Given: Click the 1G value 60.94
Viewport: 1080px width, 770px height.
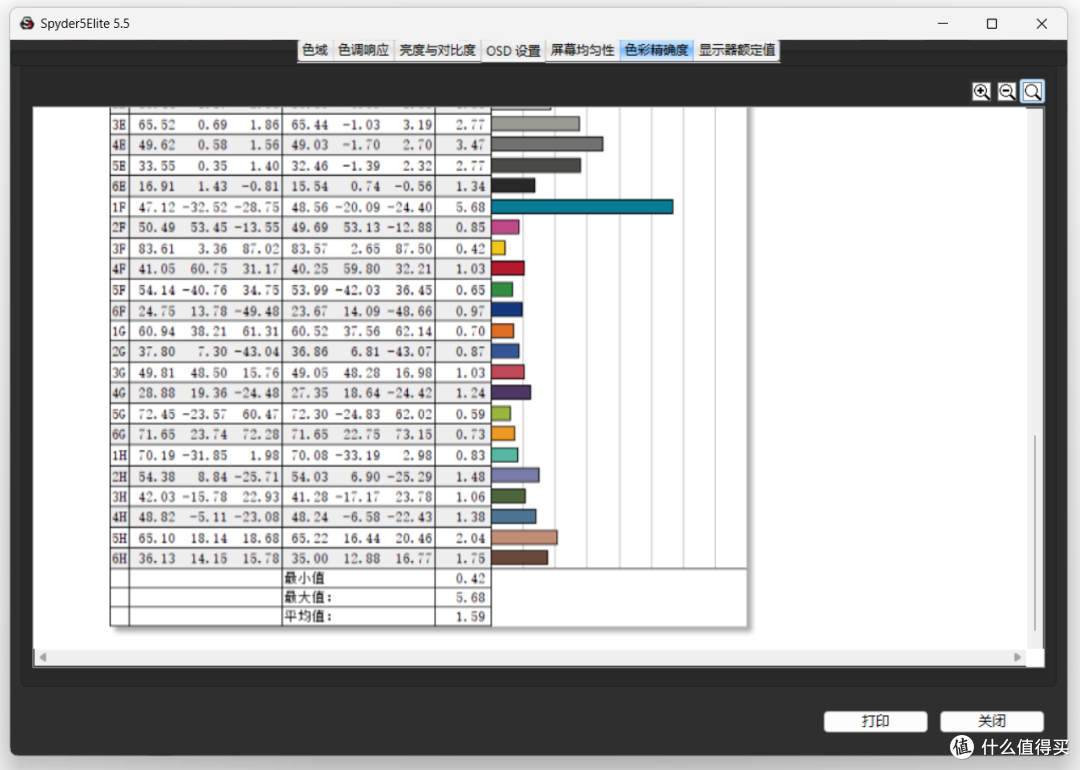Looking at the screenshot, I should pyautogui.click(x=156, y=331).
